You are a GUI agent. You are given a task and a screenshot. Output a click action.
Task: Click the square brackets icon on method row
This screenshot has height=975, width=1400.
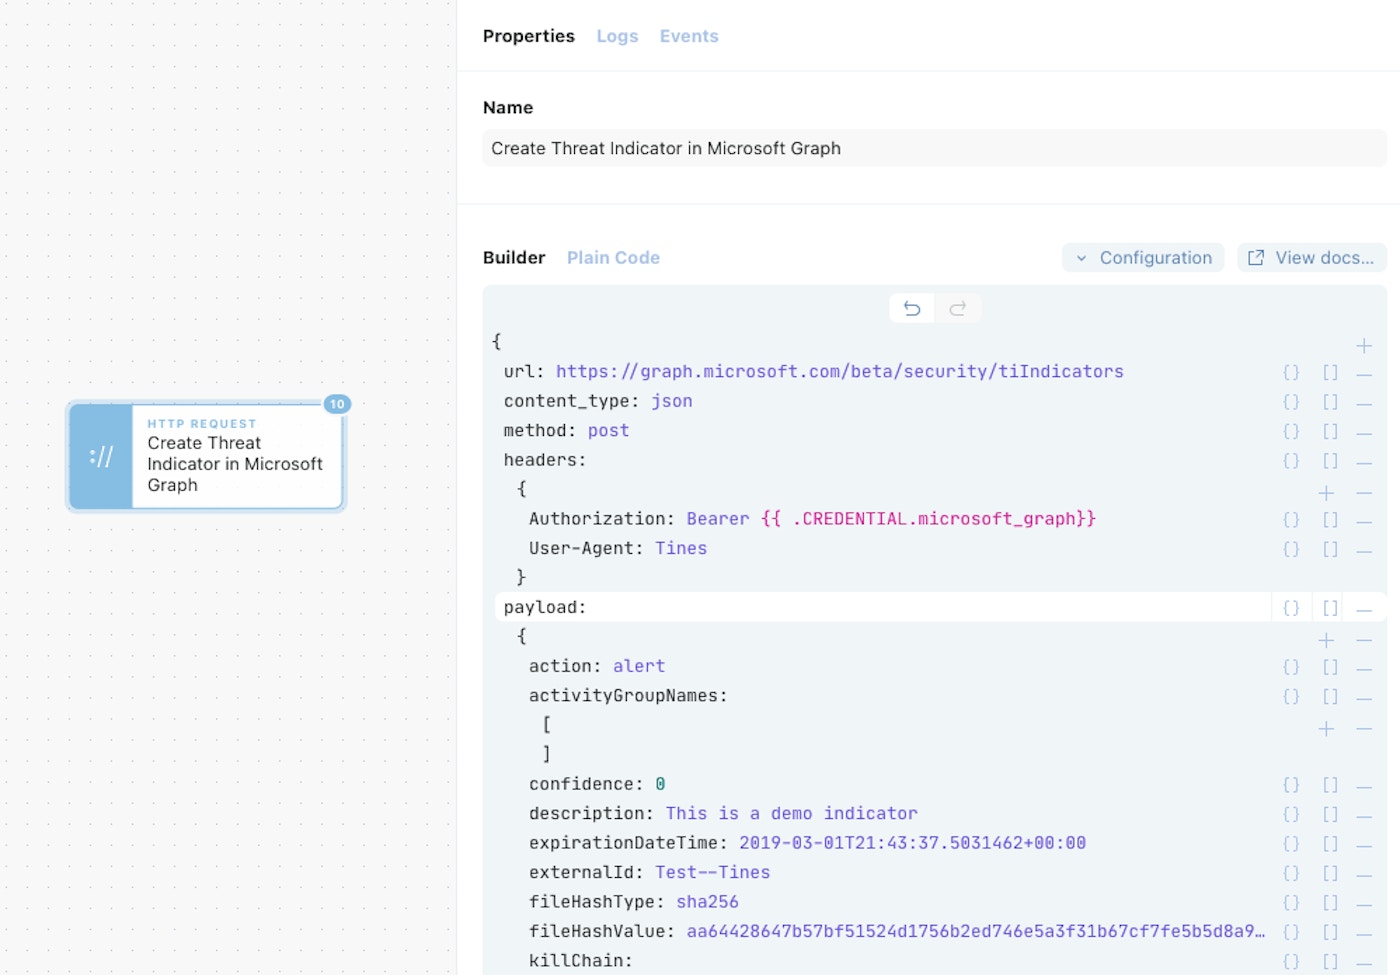click(x=1330, y=431)
